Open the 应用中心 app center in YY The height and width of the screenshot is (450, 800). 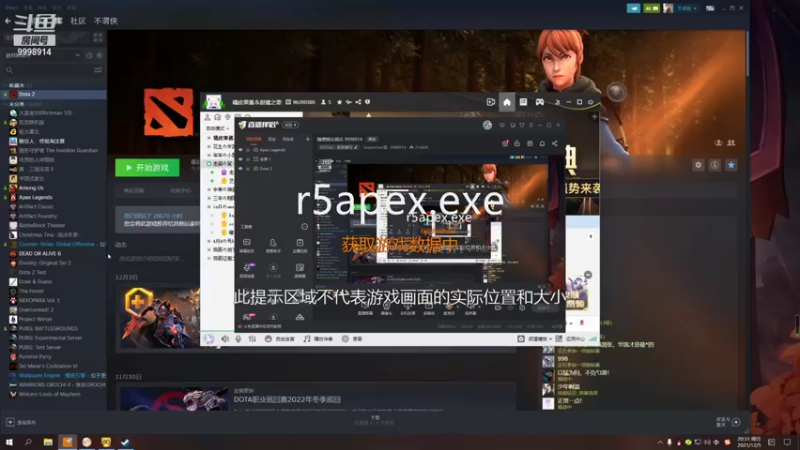[x=570, y=339]
